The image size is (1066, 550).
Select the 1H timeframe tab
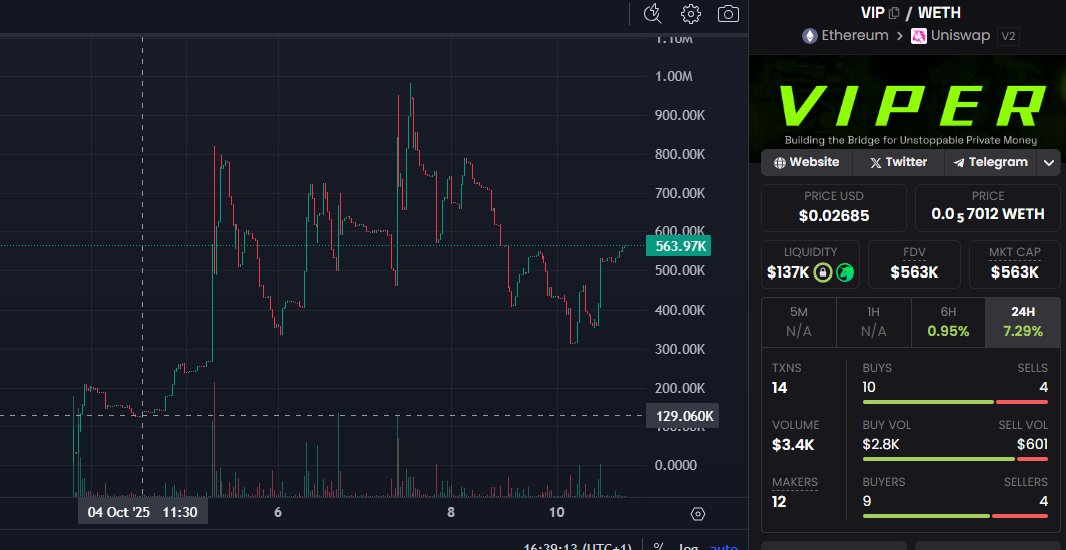point(874,322)
